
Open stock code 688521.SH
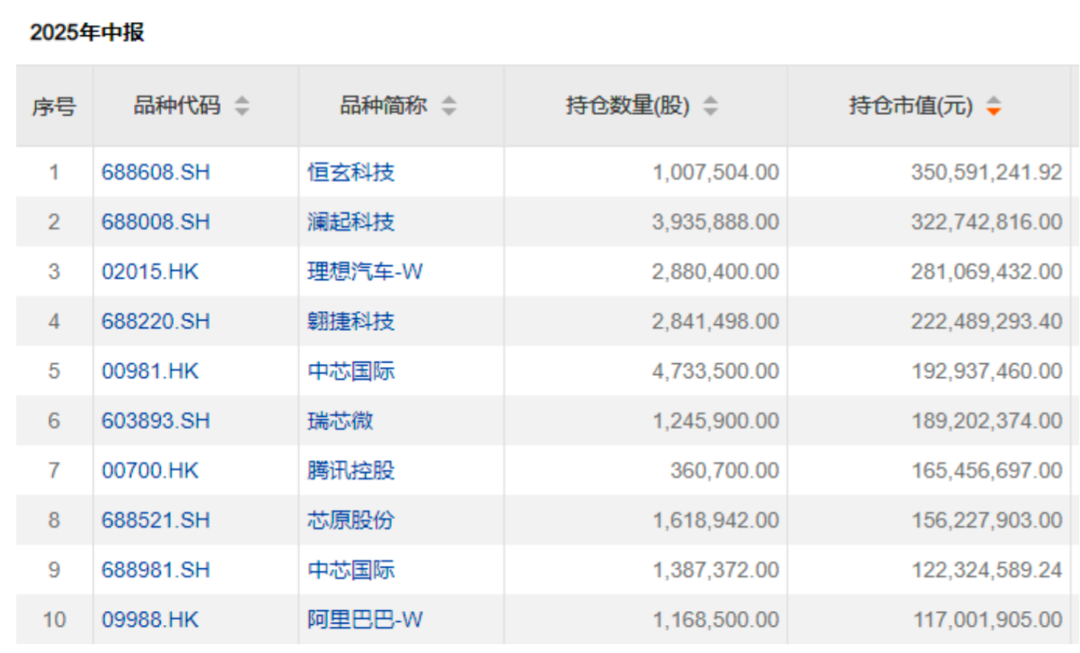[156, 520]
